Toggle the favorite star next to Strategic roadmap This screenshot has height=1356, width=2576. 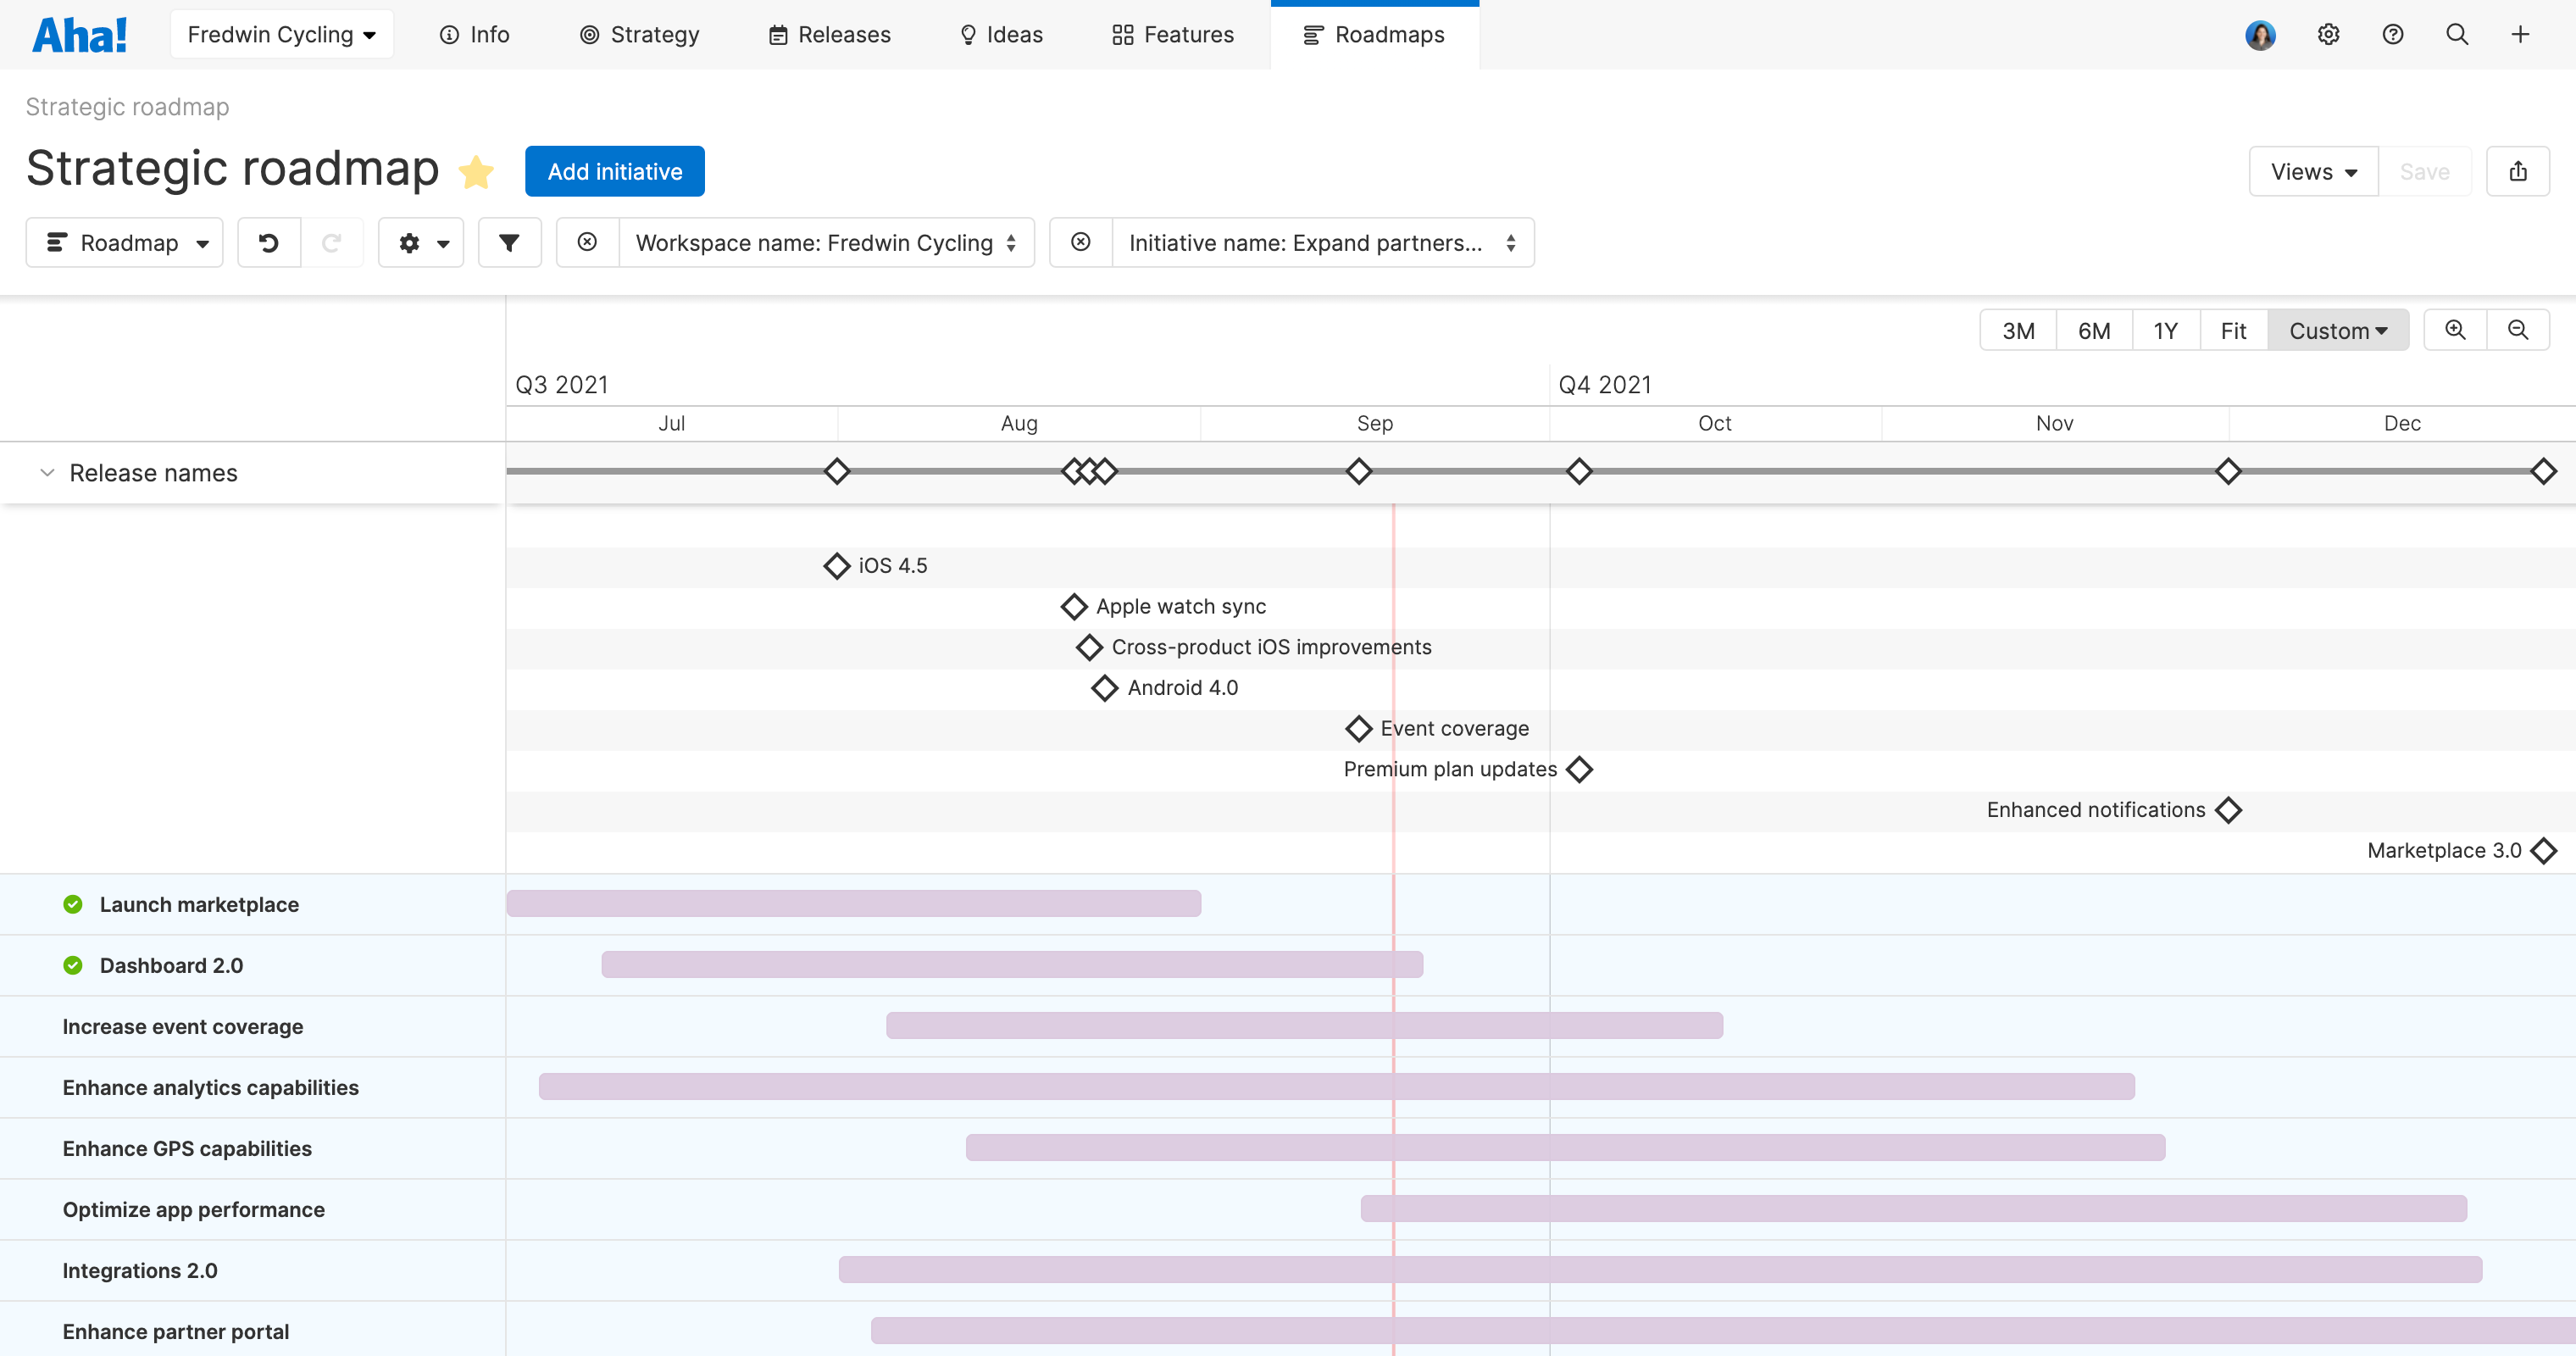point(477,170)
